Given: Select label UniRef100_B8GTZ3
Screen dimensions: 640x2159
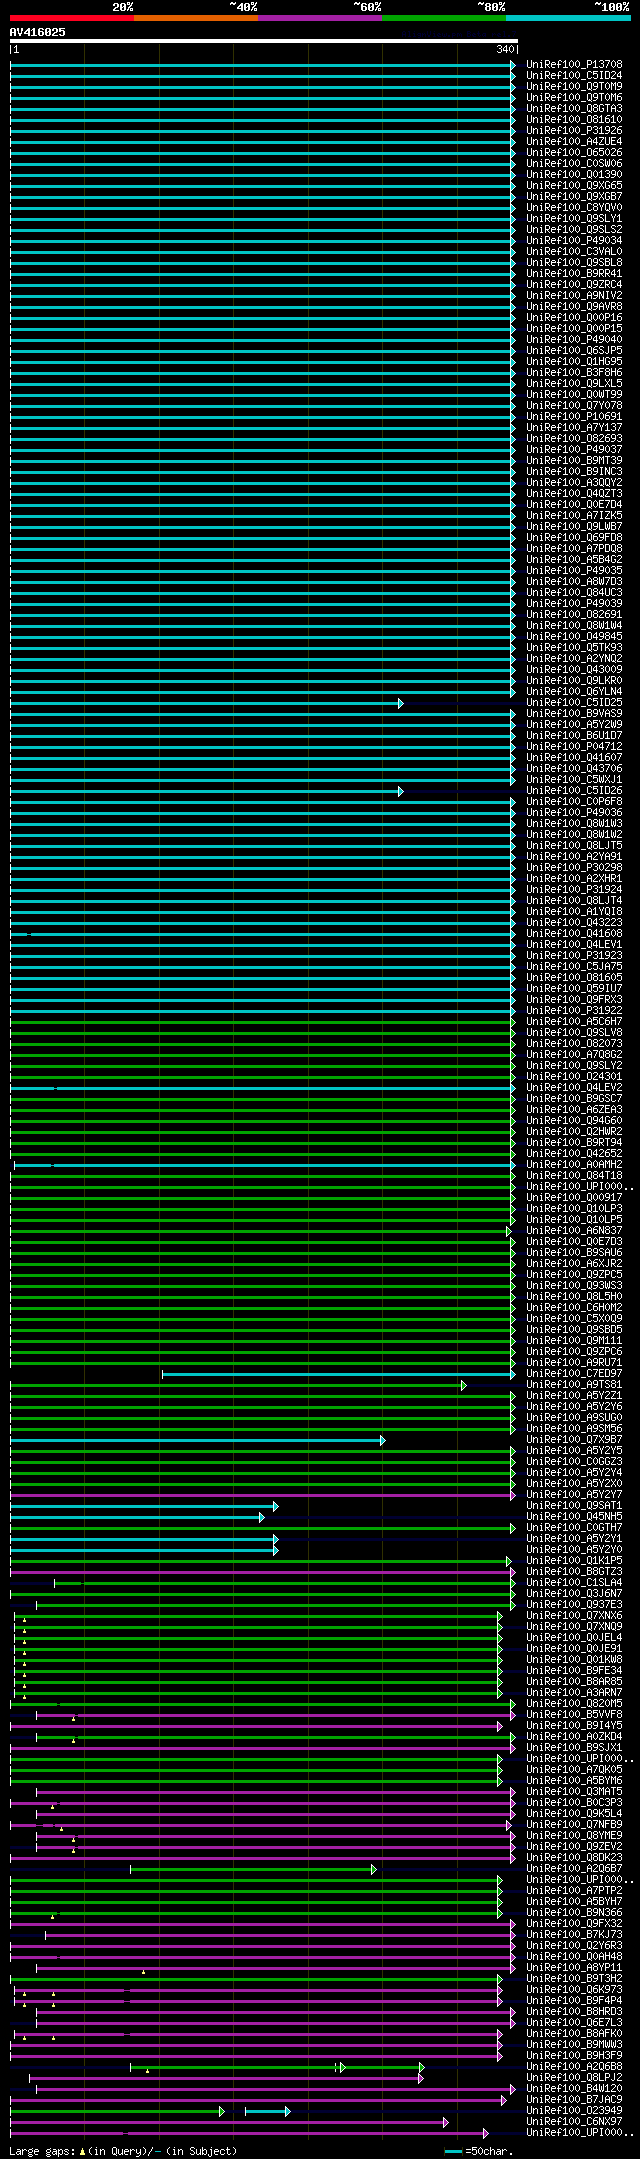Looking at the screenshot, I should (574, 1571).
